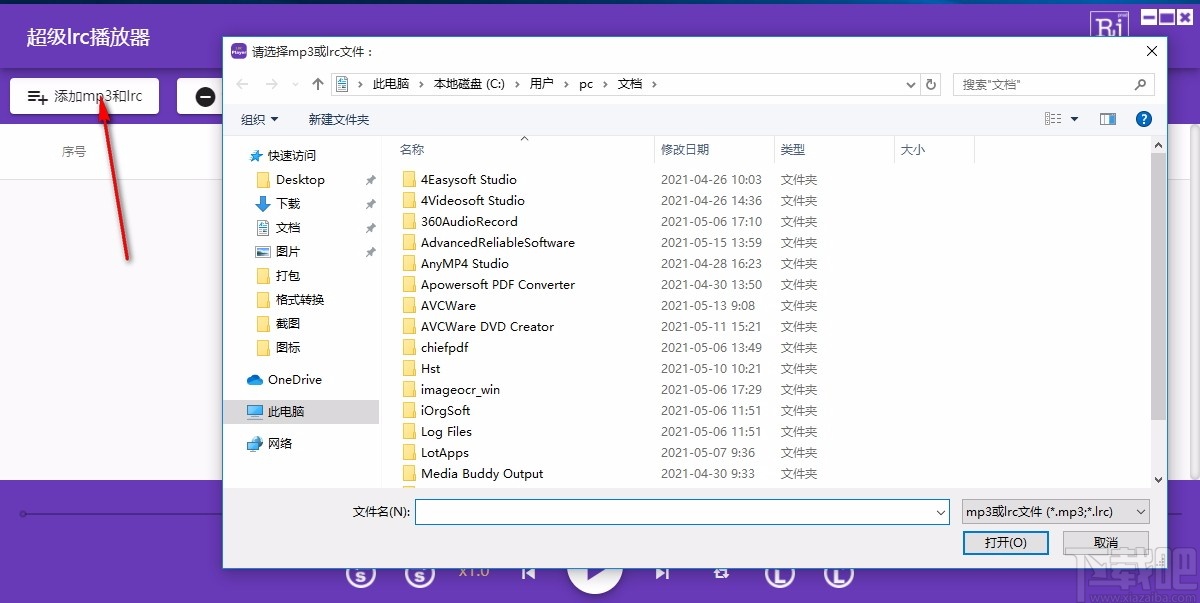Viewport: 1200px width, 603px height.
Task: Click the 添加mp3和lrc button
Action: pos(84,95)
